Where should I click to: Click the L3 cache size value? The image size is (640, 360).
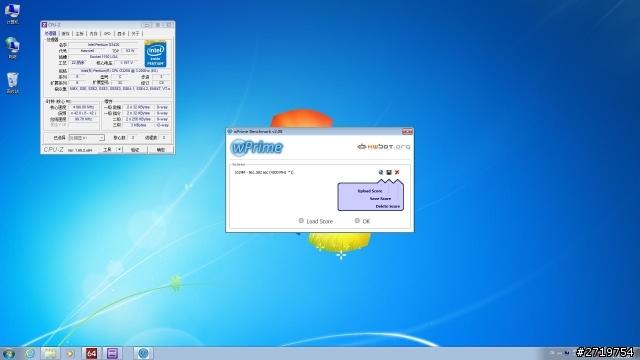(138, 125)
